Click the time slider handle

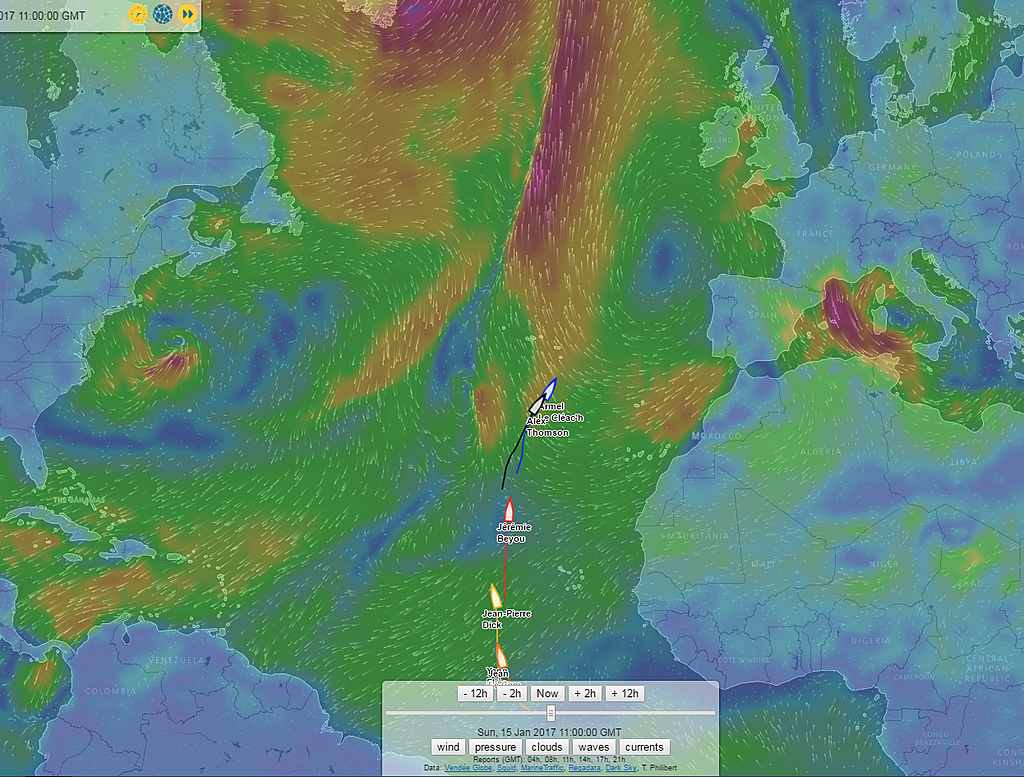551,713
